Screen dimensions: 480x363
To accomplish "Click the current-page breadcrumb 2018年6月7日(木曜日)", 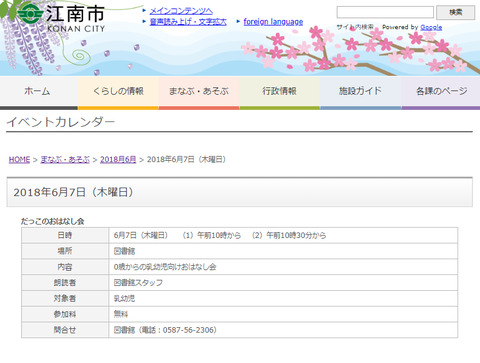I will coord(186,159).
